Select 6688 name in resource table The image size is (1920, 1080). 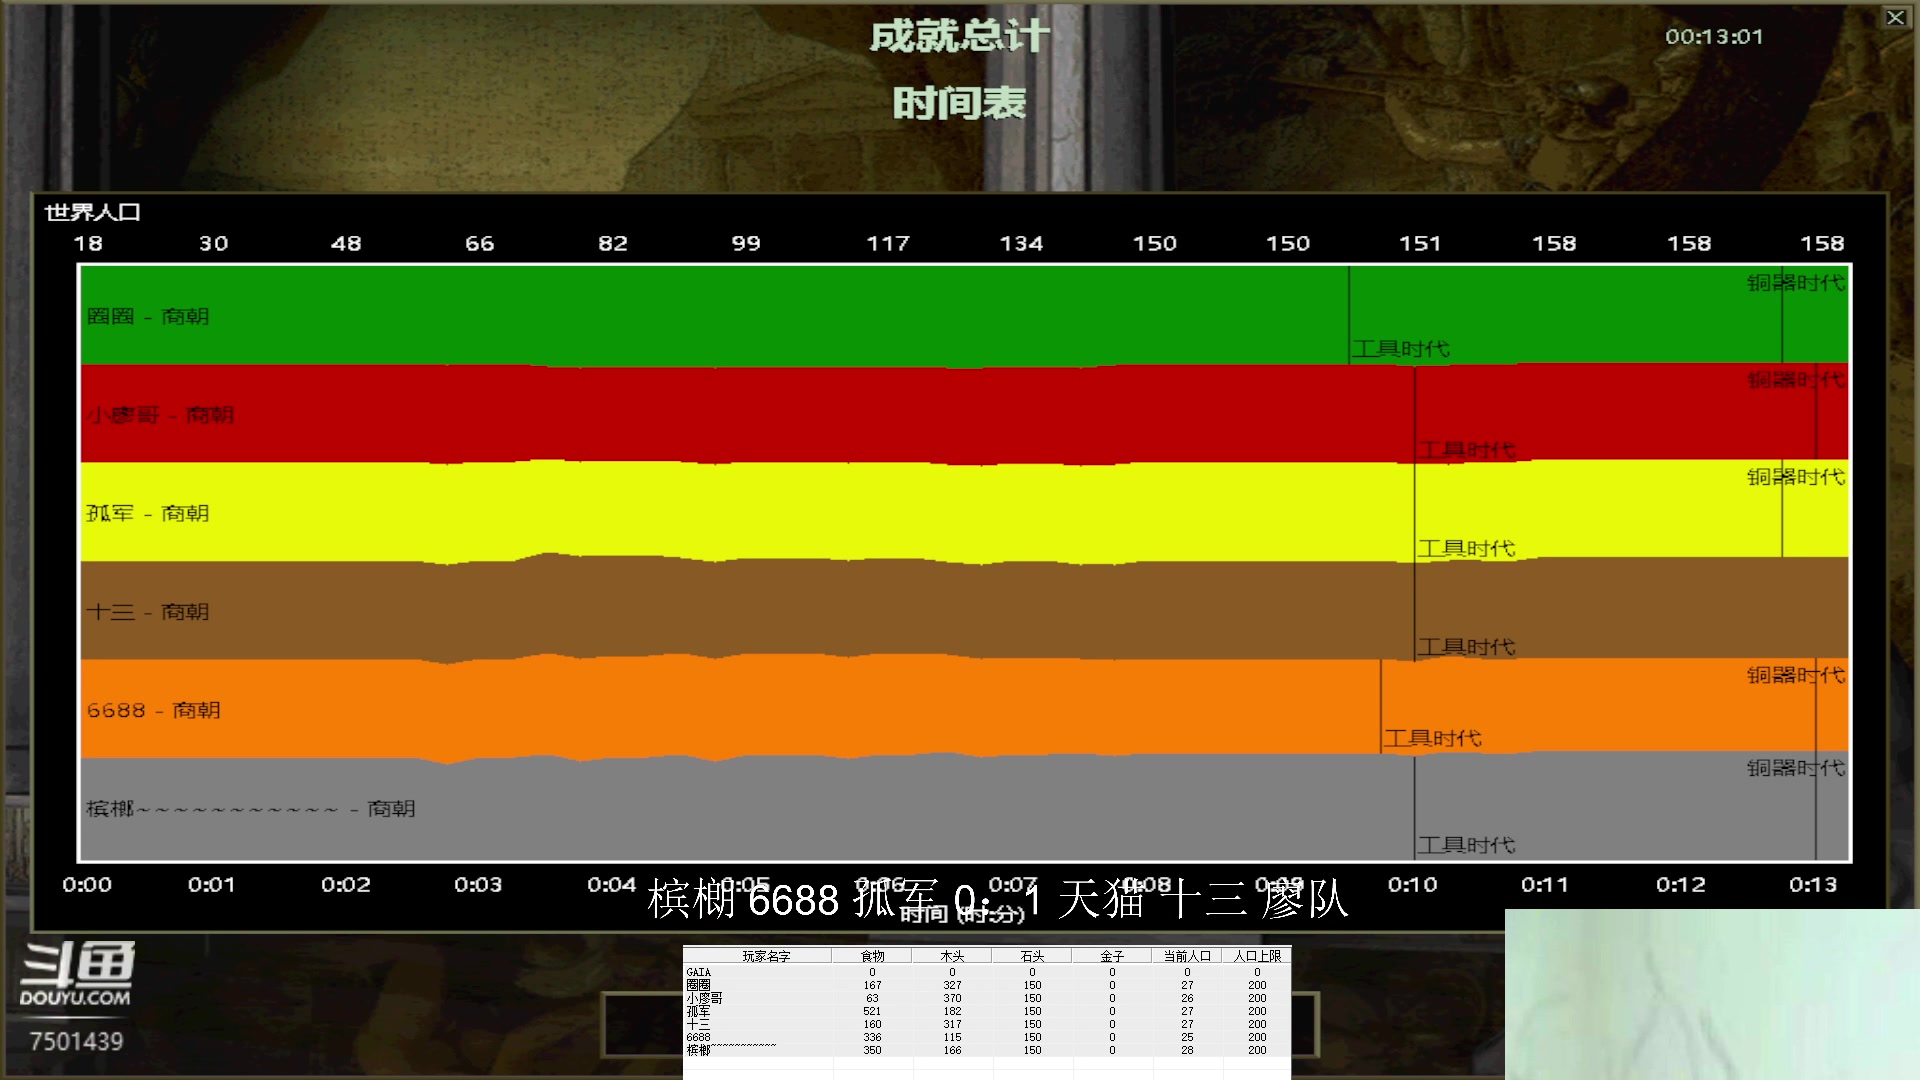698,1037
